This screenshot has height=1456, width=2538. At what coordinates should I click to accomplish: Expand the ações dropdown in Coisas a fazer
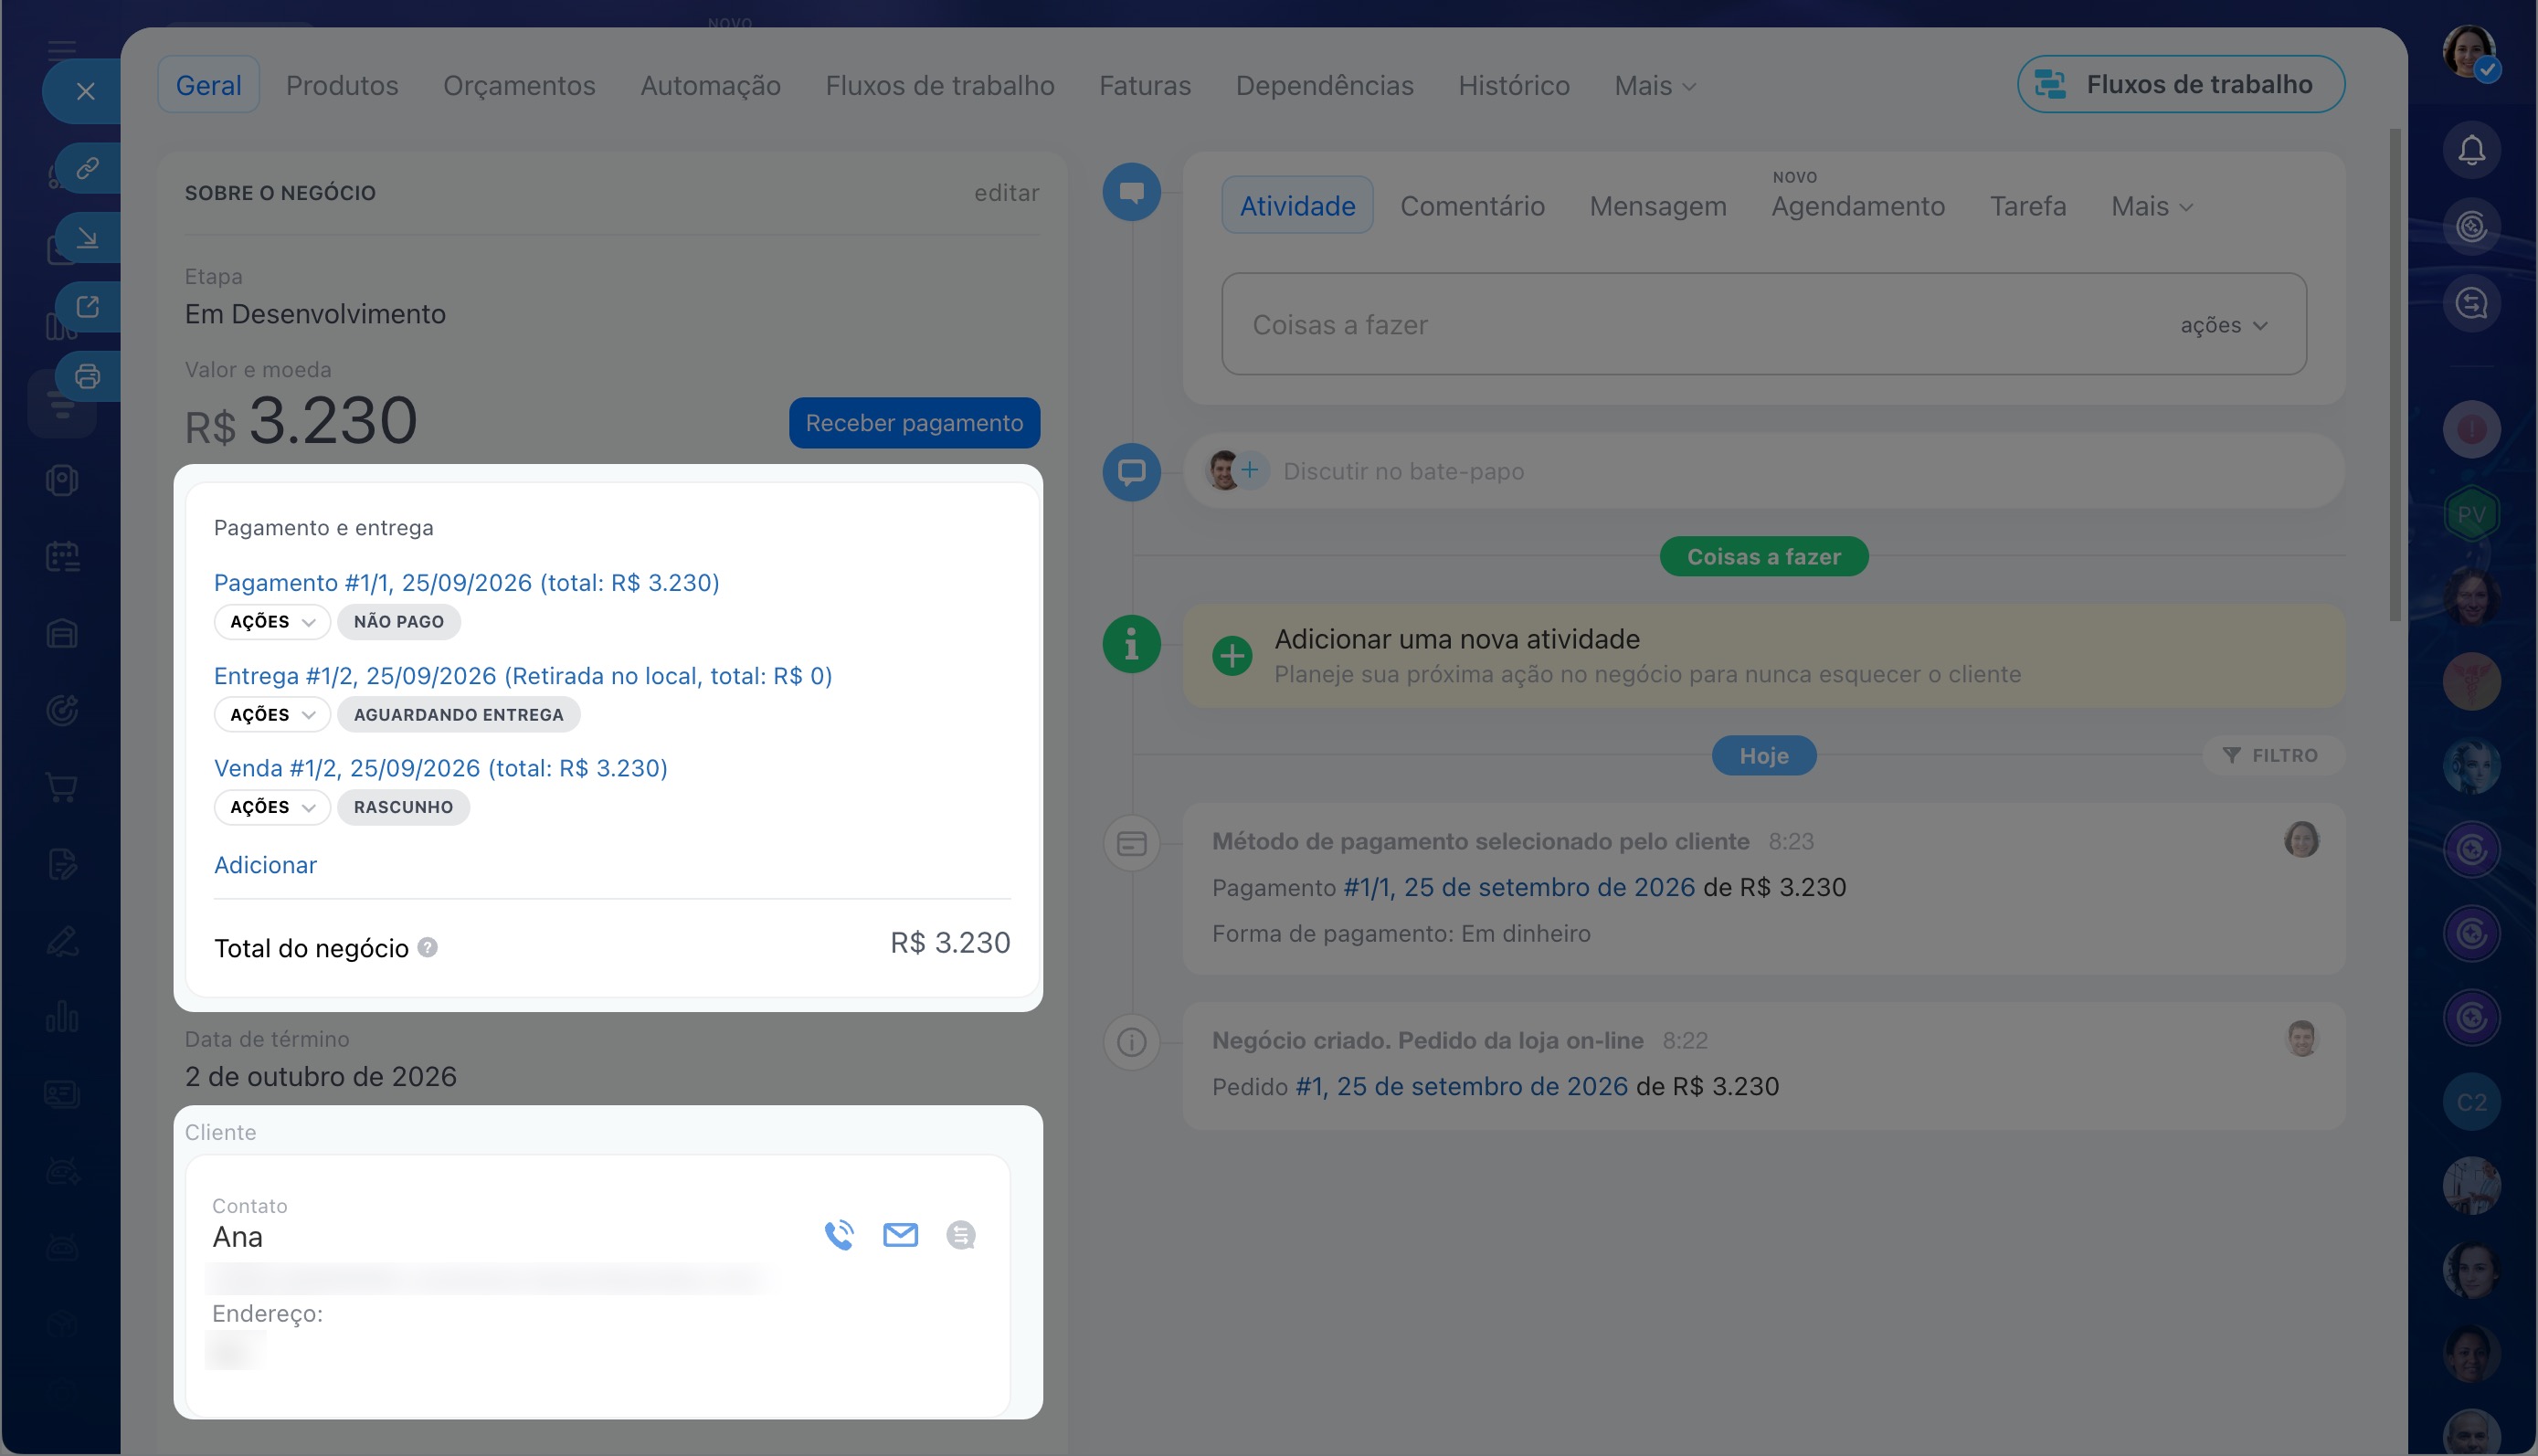point(2224,325)
